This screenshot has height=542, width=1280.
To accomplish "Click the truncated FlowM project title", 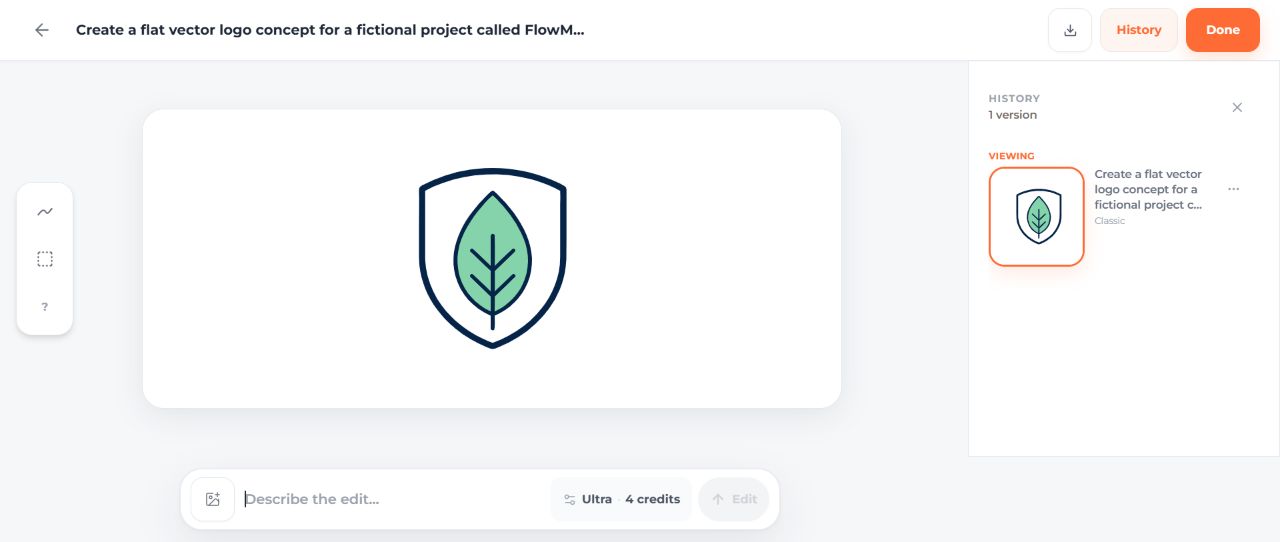I will [x=330, y=30].
